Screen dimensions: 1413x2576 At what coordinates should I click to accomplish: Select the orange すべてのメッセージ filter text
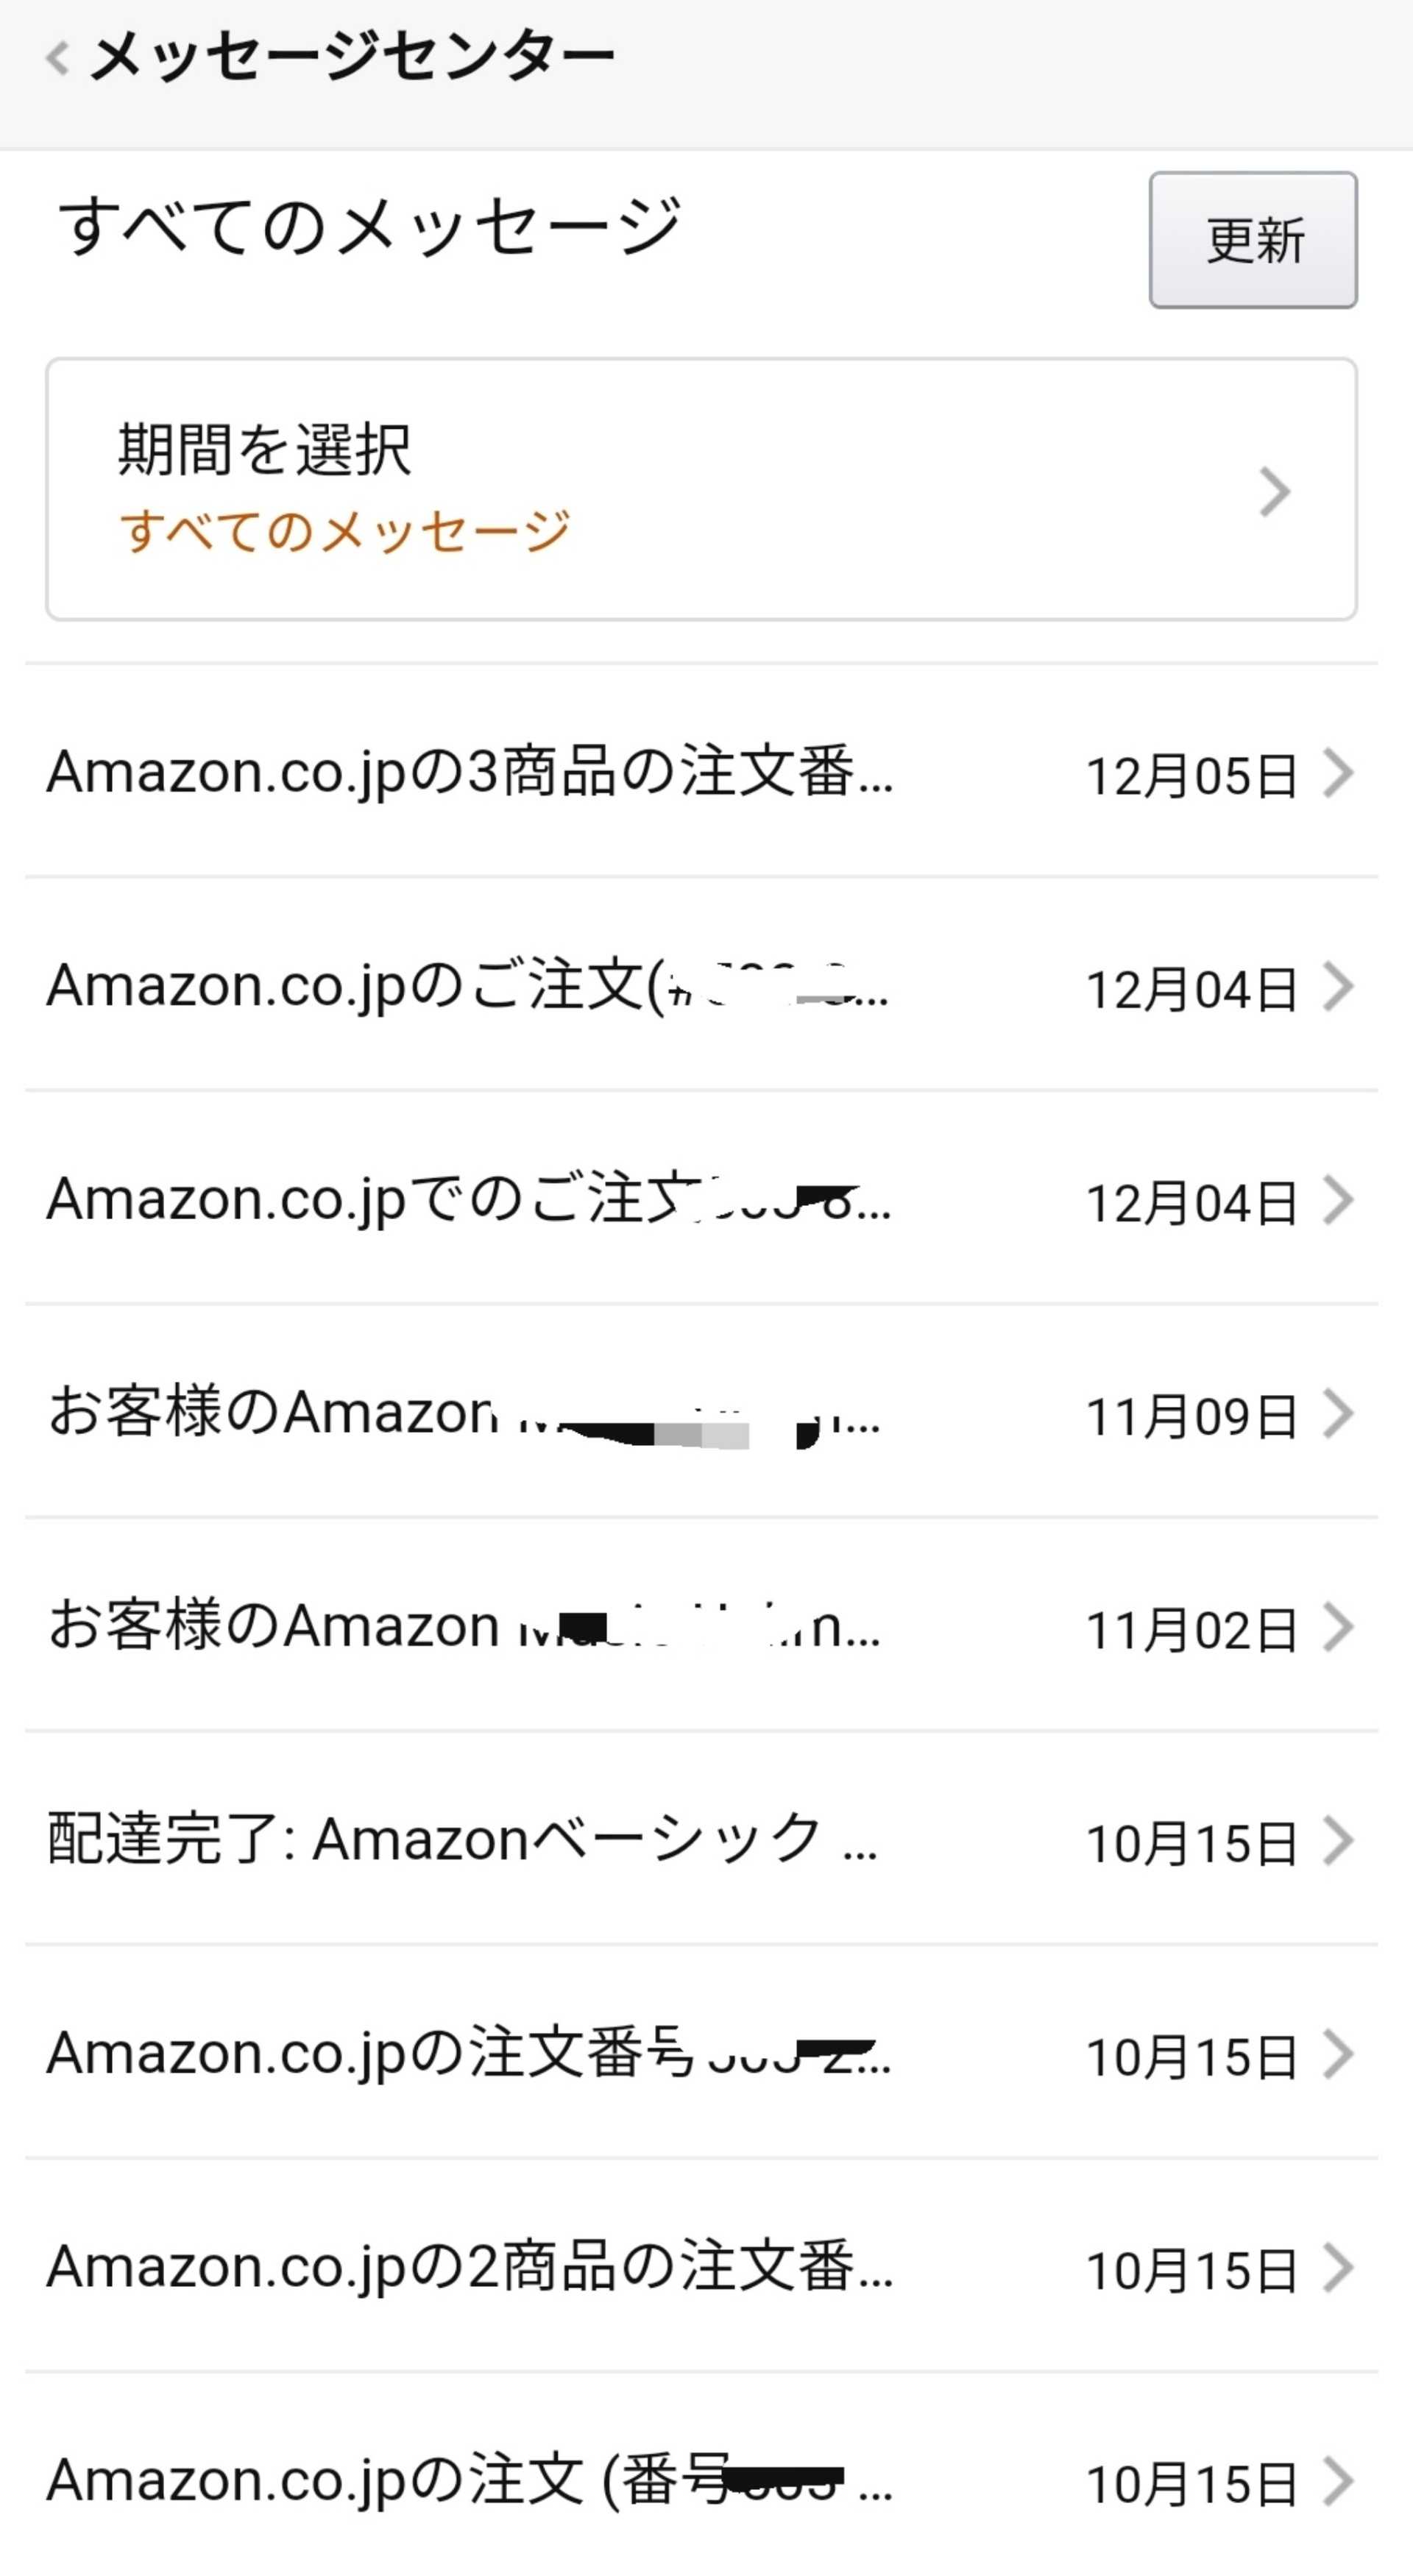344,530
